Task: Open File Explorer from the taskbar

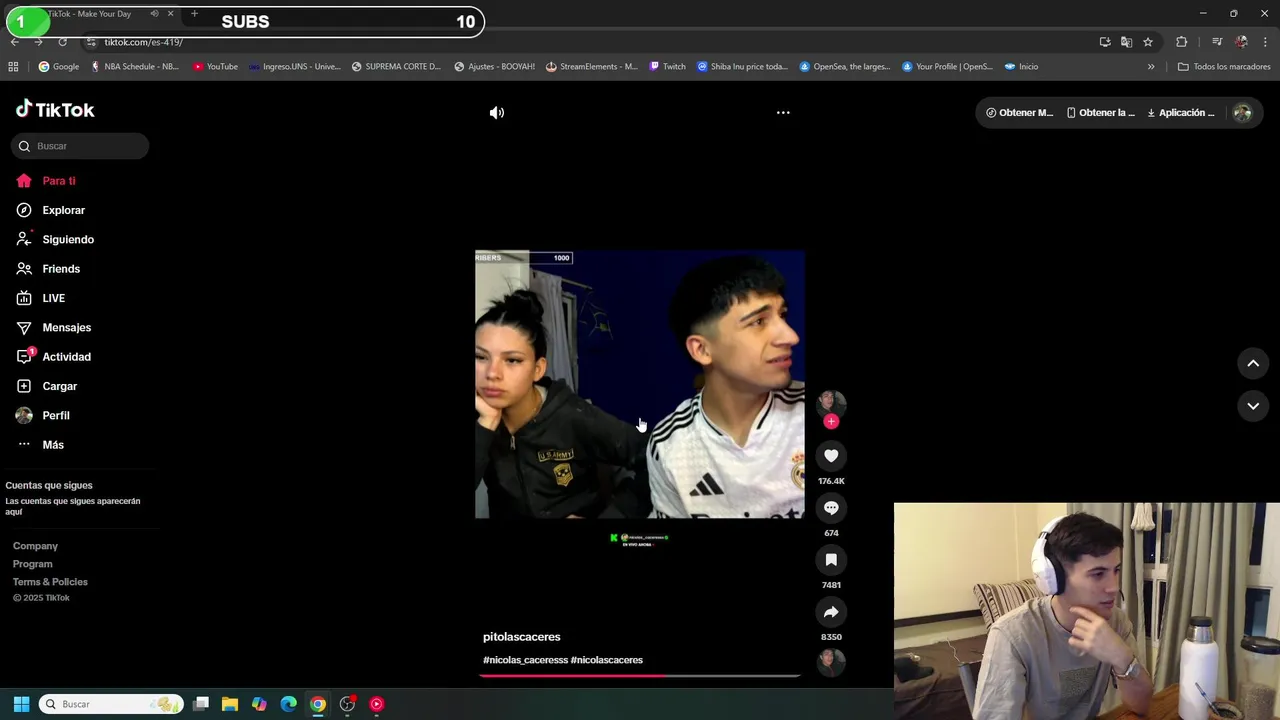Action: point(229,704)
